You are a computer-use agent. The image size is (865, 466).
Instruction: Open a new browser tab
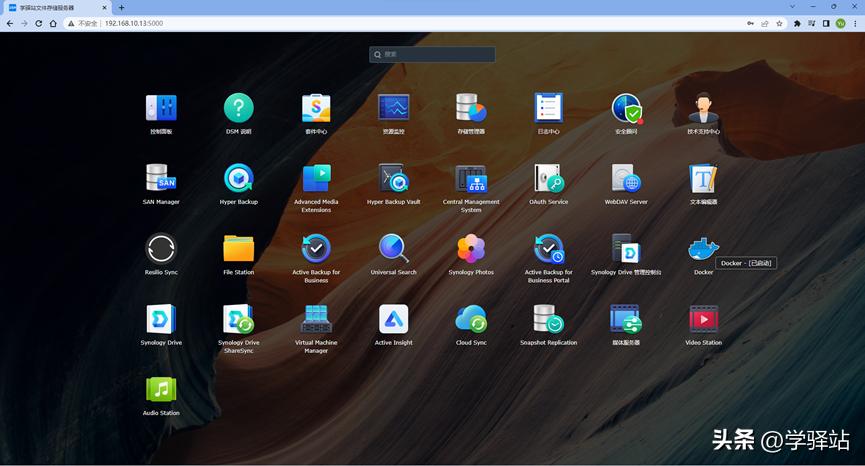click(122, 7)
